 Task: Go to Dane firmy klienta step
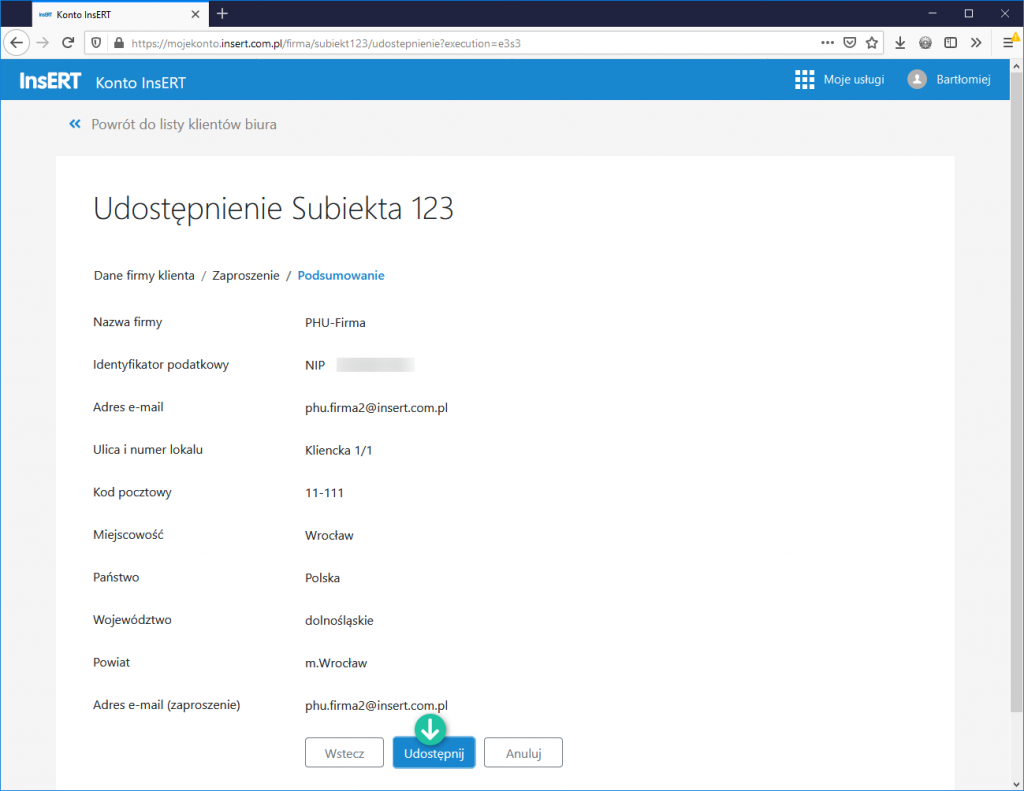[144, 276]
